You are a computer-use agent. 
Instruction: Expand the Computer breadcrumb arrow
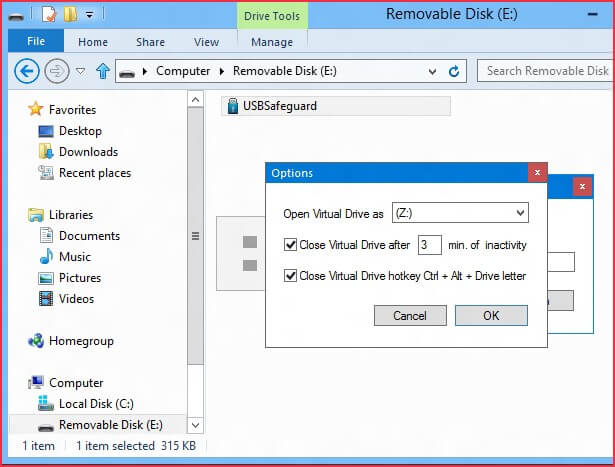click(145, 71)
